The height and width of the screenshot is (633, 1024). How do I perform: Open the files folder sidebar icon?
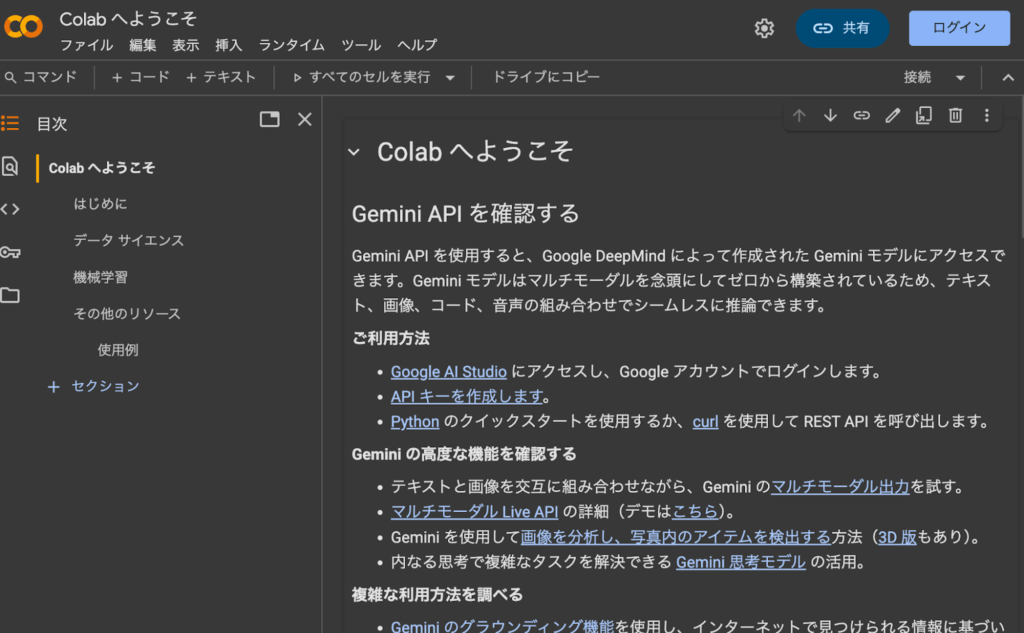click(10, 295)
